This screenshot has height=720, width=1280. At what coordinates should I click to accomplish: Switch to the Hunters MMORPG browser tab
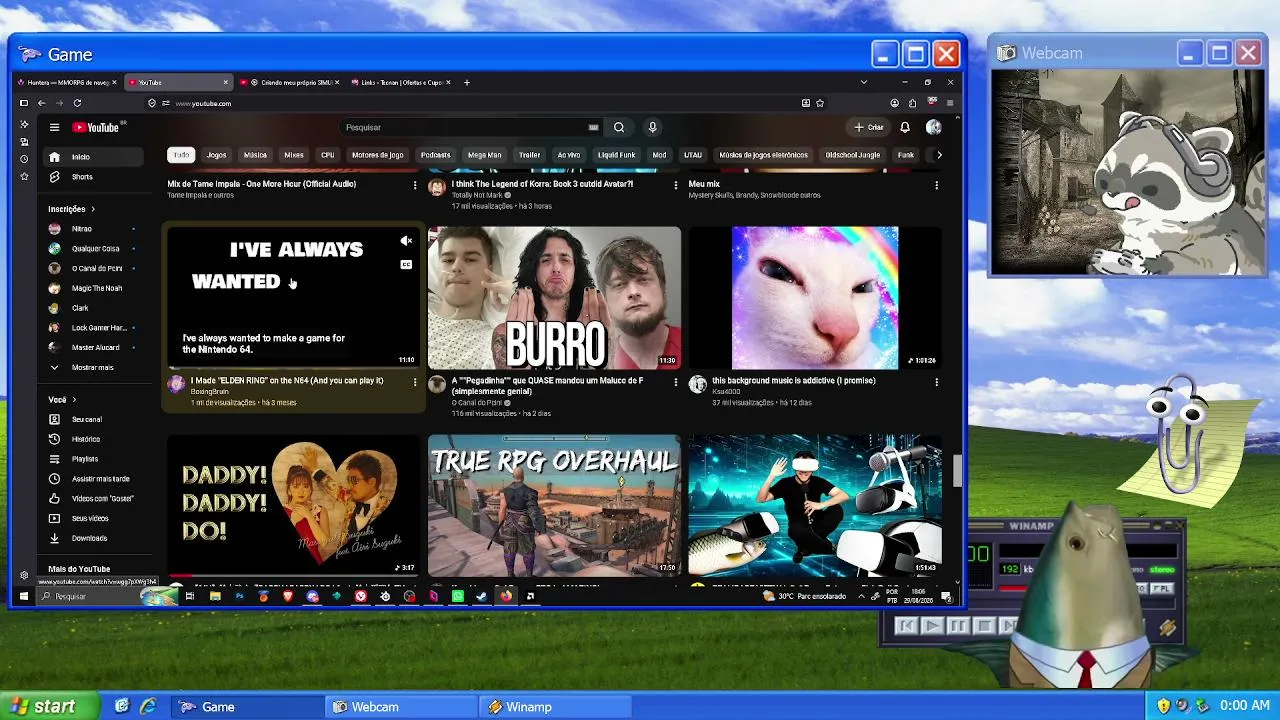pos(66,82)
